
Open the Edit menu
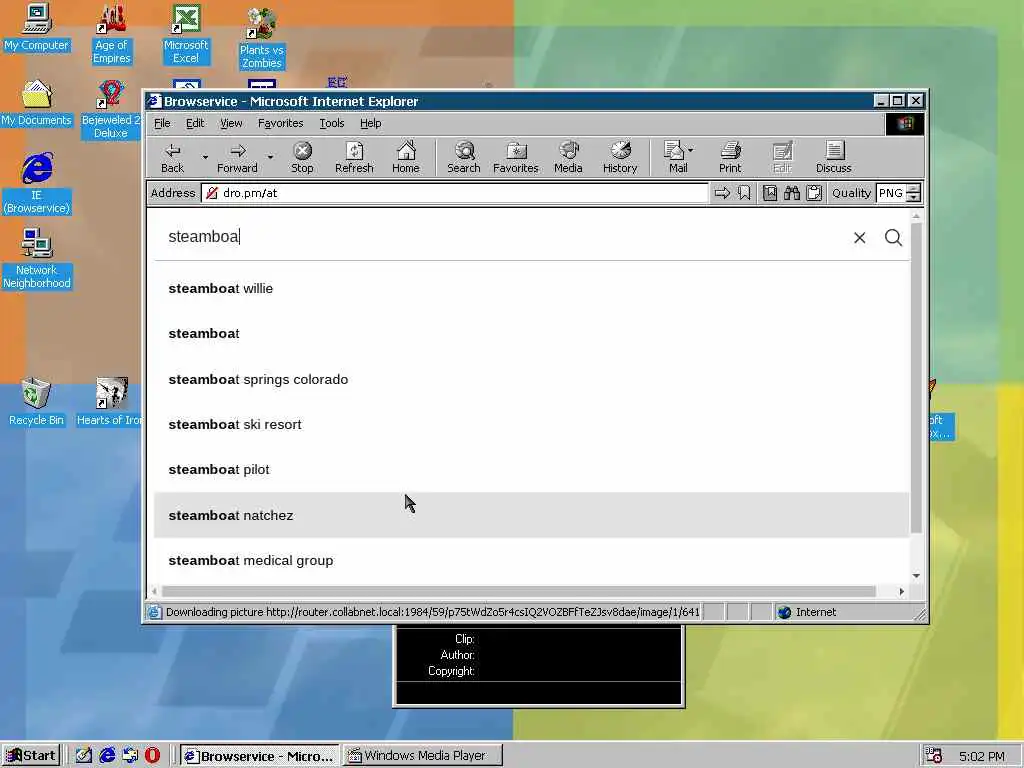point(195,123)
